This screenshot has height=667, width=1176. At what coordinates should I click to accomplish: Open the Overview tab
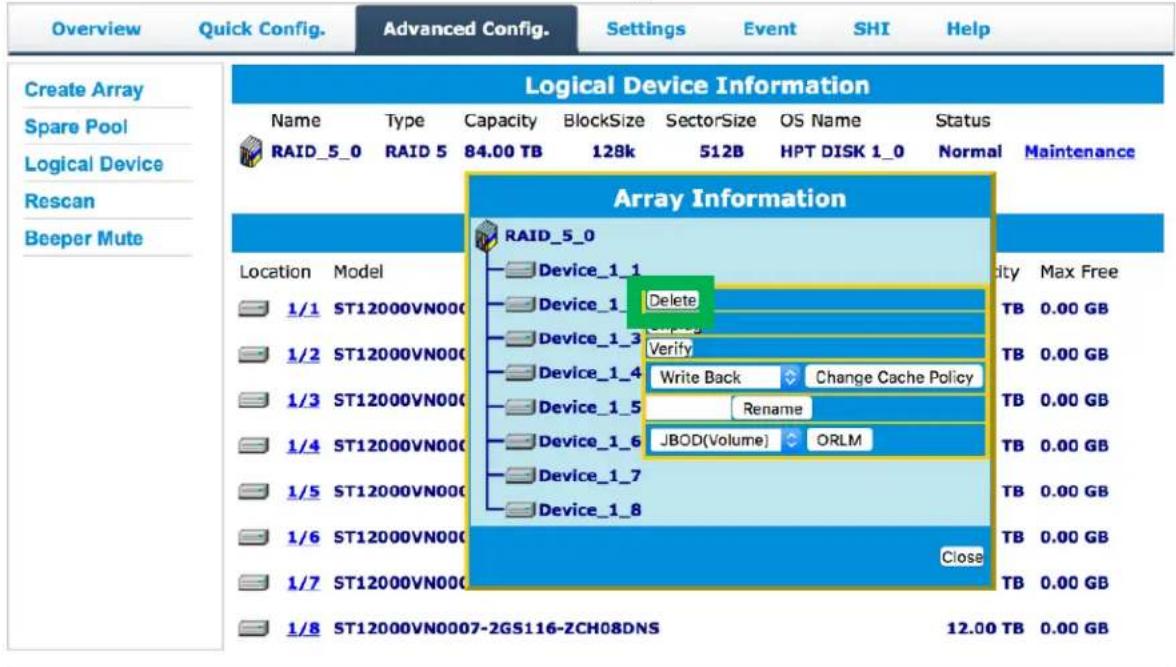click(x=96, y=29)
